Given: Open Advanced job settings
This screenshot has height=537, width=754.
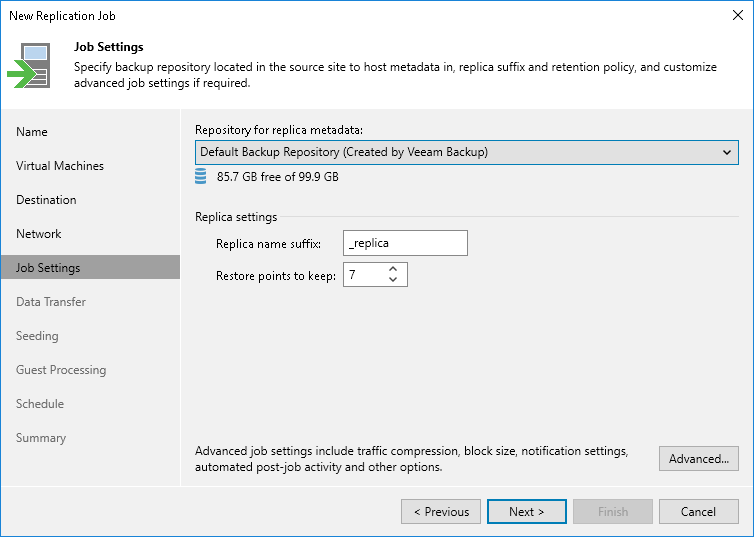Looking at the screenshot, I should [698, 459].
